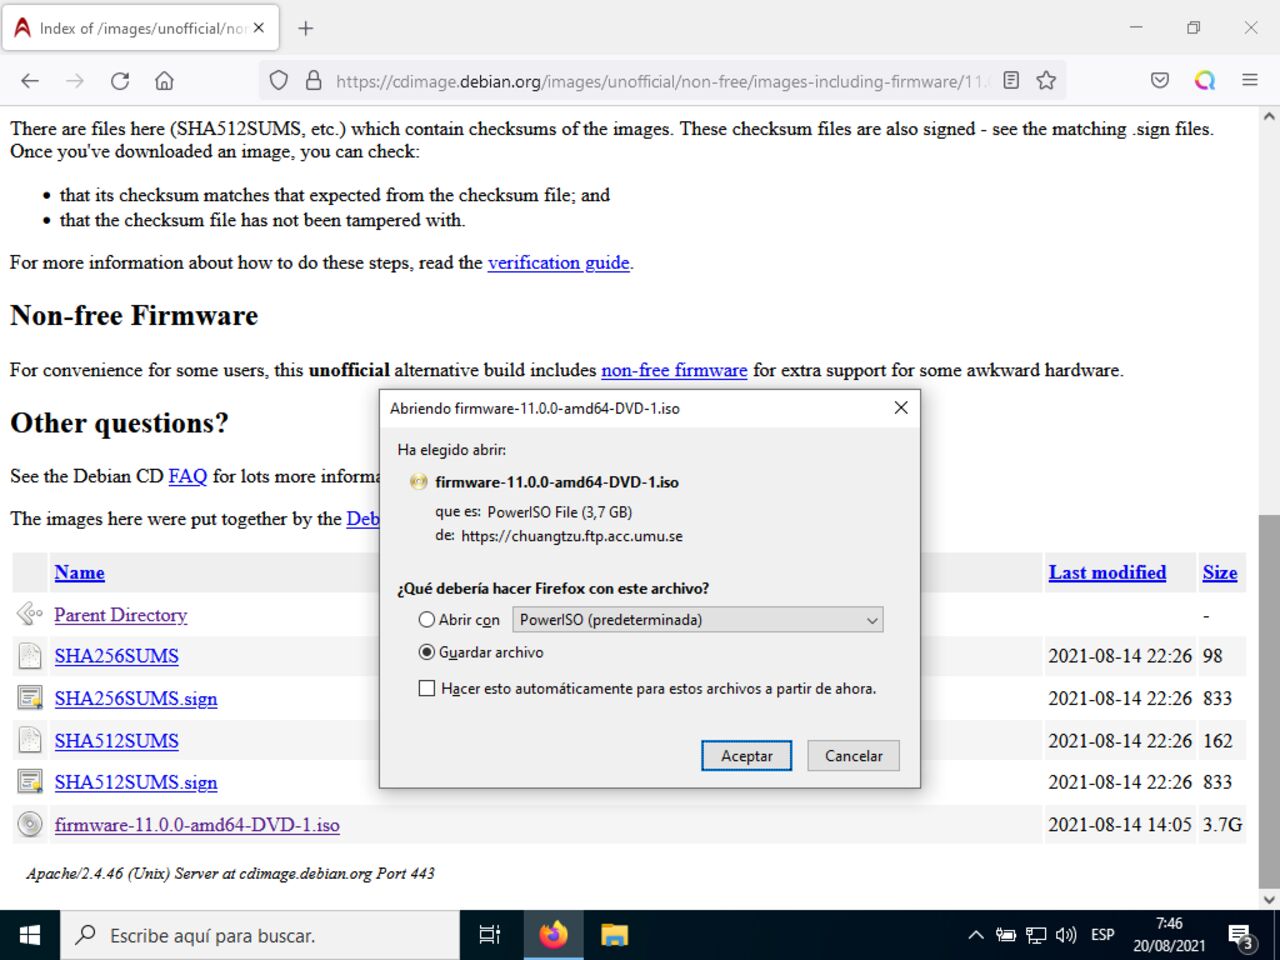This screenshot has height=960, width=1280.
Task: Select the Abrir con radio option
Action: pos(427,620)
